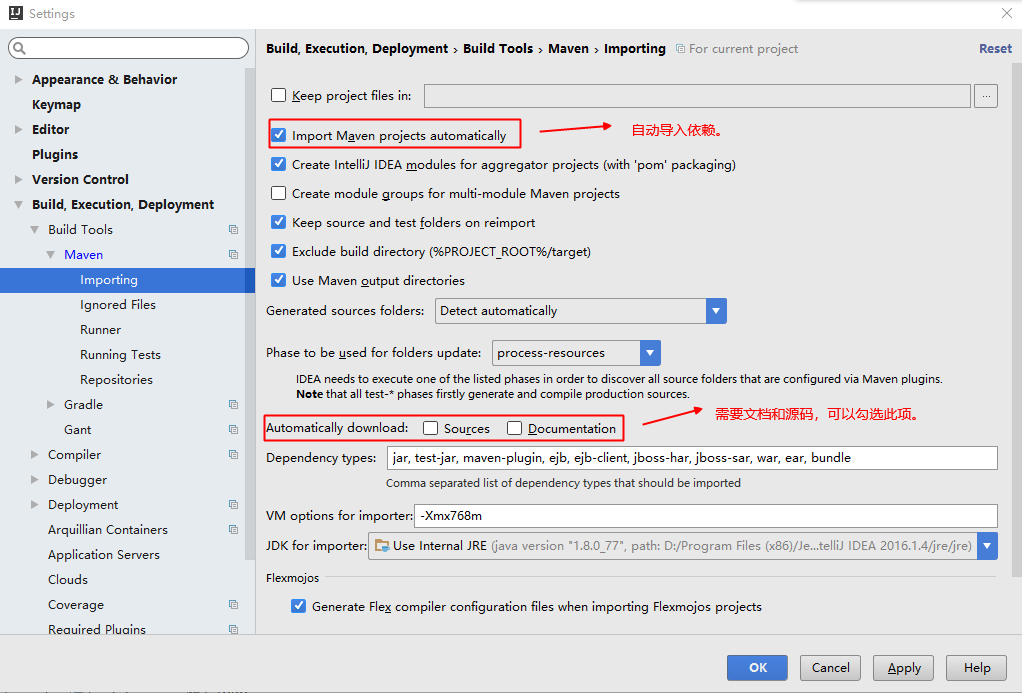Screen dimensions: 1022x693
Task: Expand the Debugger node
Action: 35,479
